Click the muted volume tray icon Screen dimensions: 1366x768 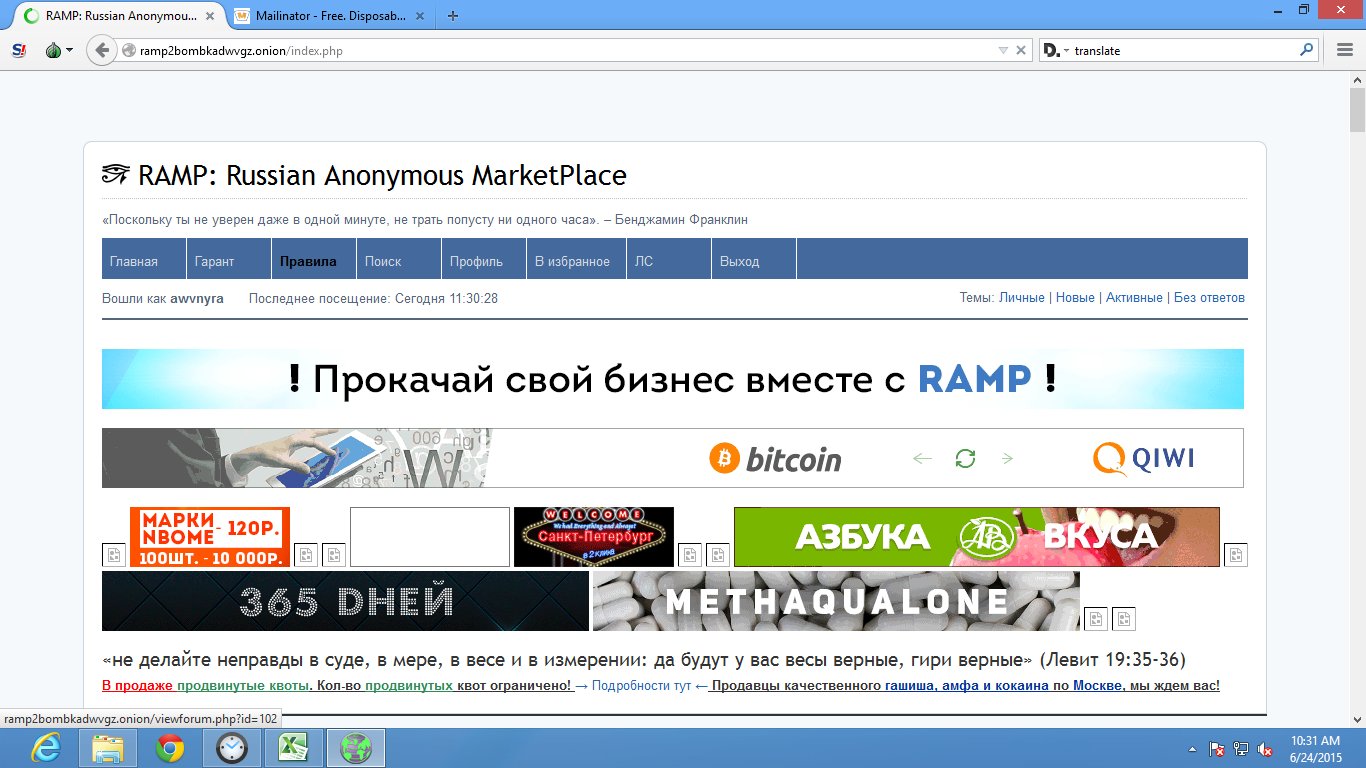[1265, 749]
